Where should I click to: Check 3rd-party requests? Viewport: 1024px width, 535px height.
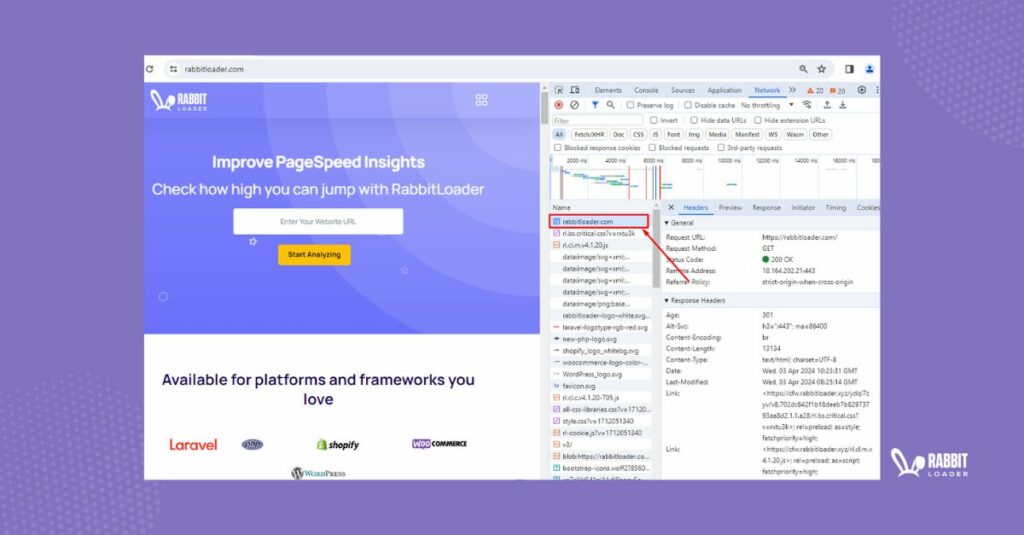pyautogui.click(x=721, y=148)
